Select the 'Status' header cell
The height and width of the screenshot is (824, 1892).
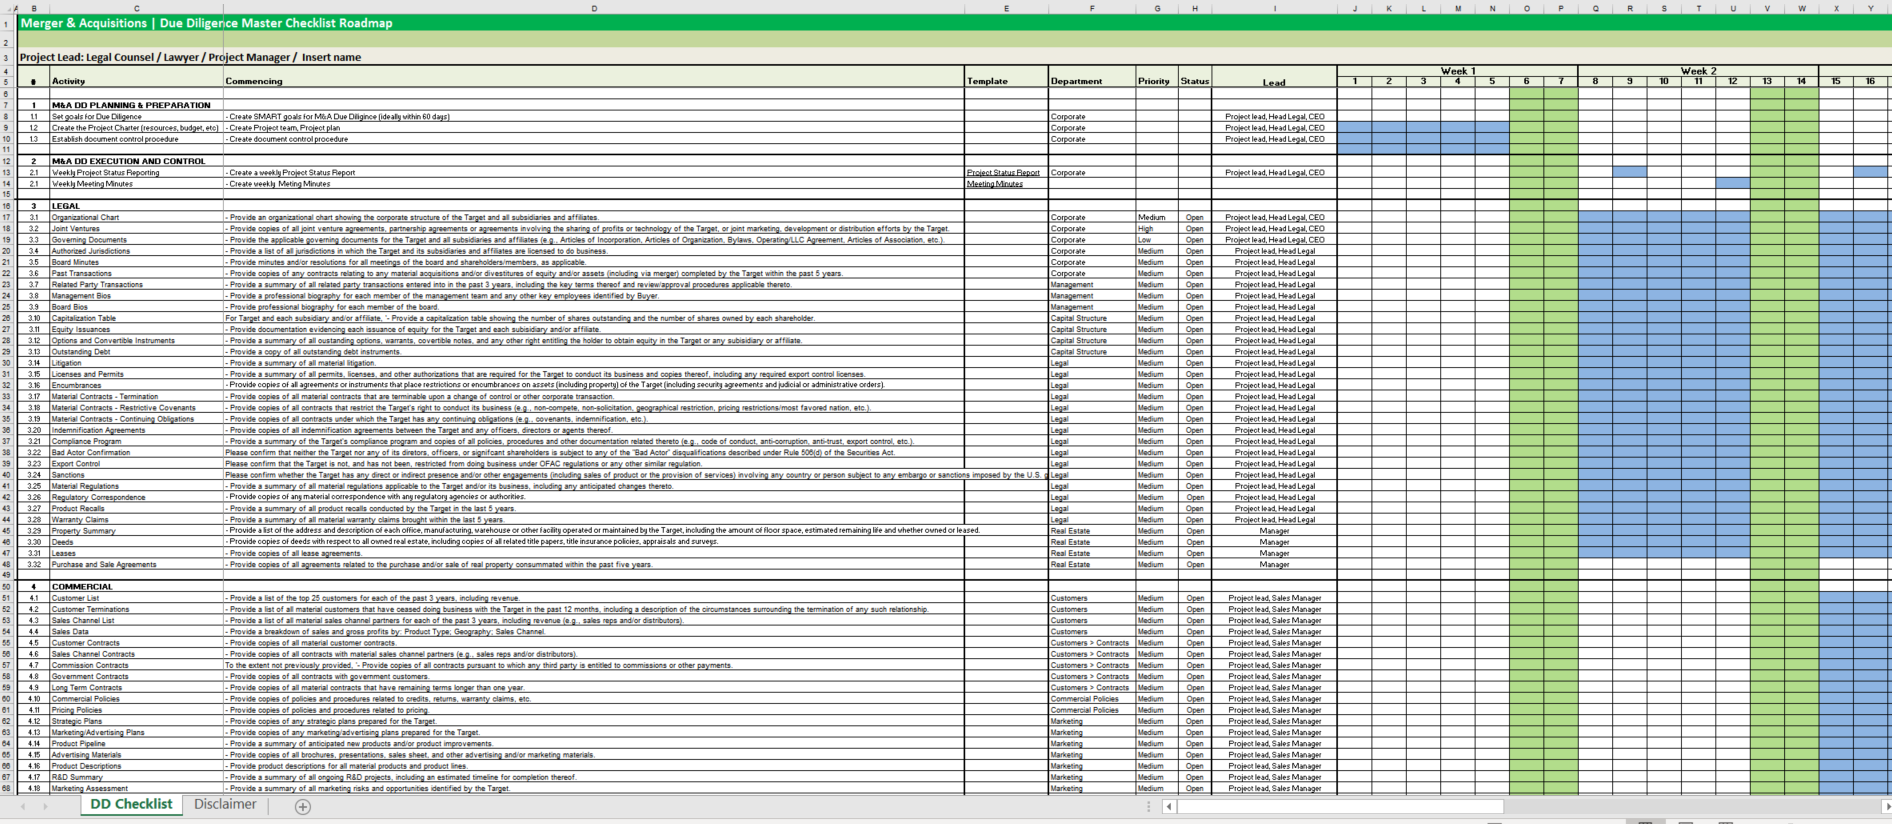1195,81
